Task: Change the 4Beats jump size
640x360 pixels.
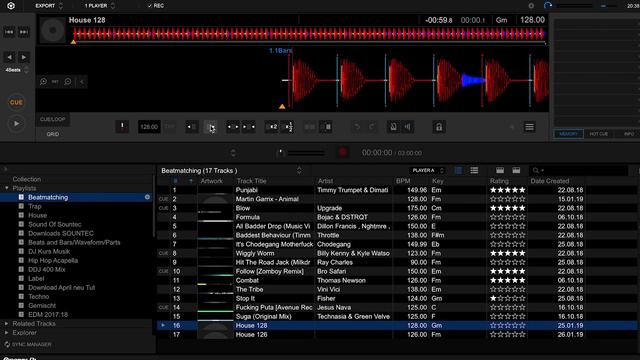Action: (x=17, y=70)
